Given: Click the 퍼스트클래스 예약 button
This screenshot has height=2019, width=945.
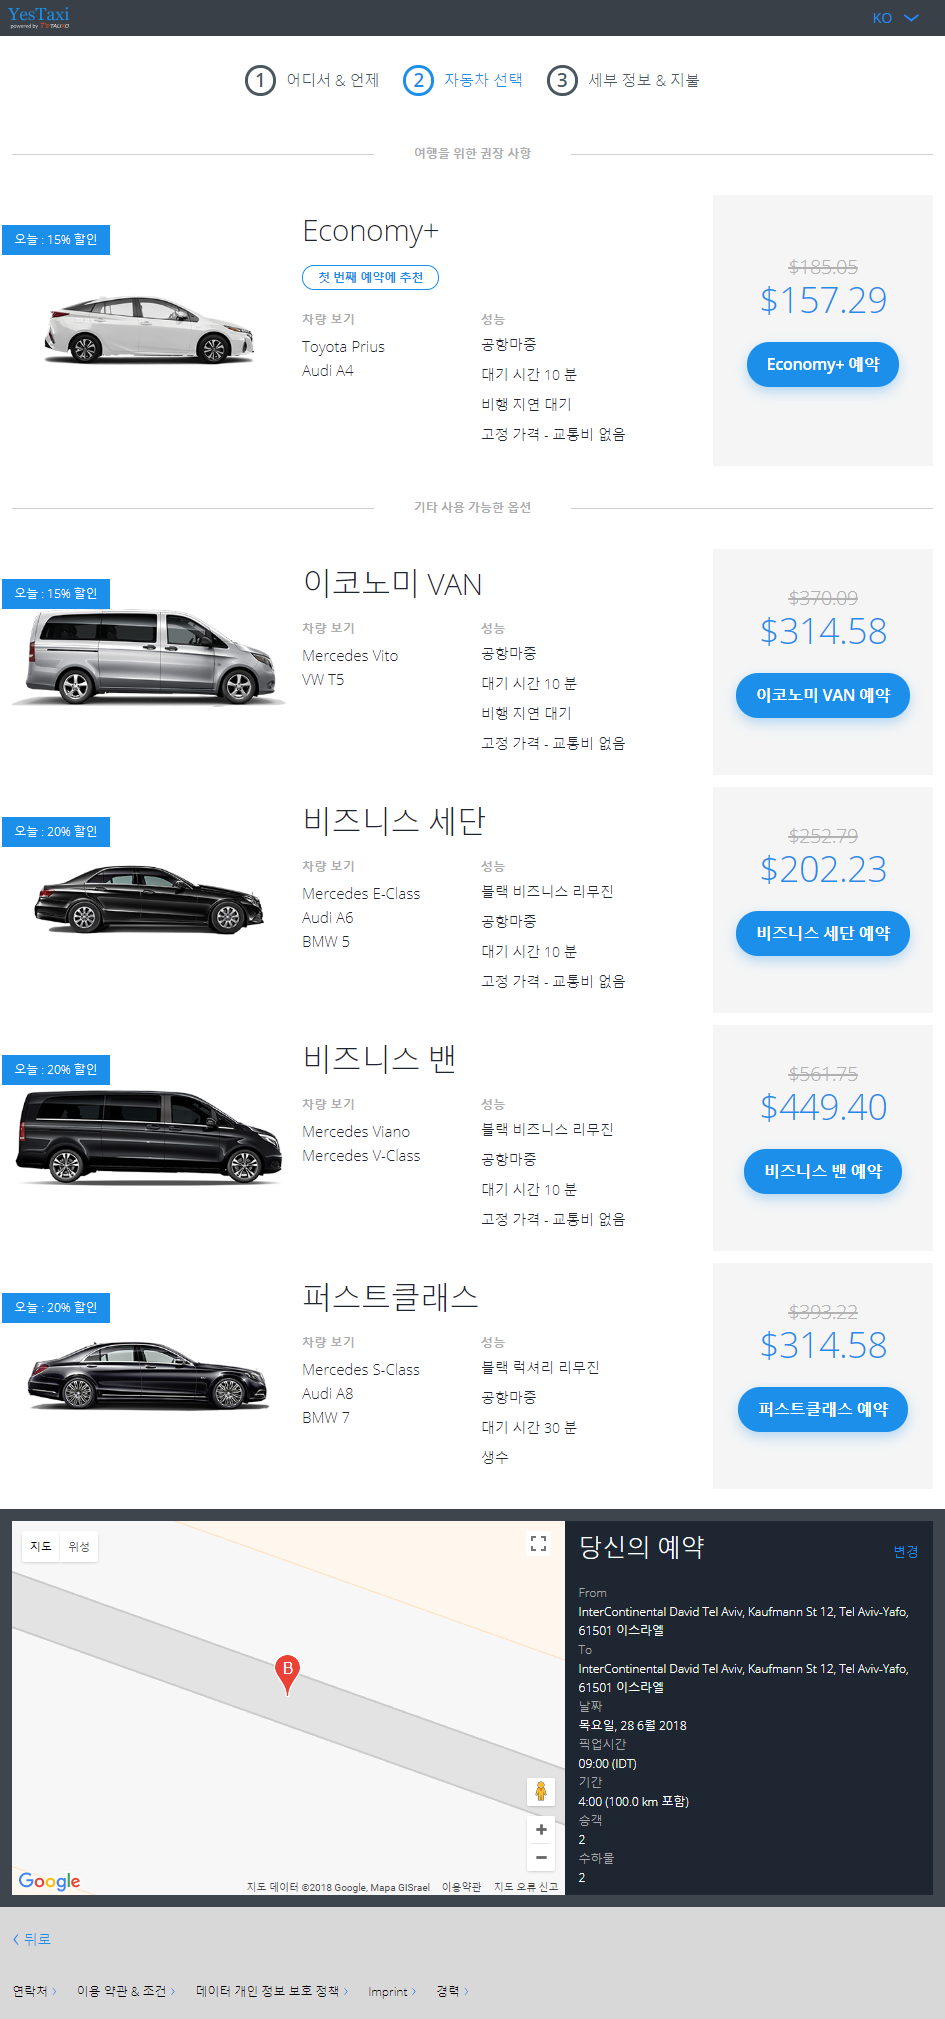Looking at the screenshot, I should pos(822,1410).
